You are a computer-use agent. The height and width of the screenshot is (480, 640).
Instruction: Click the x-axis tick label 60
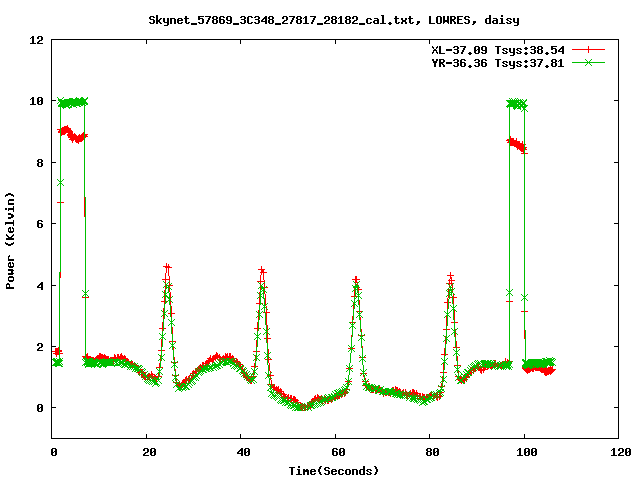tap(335, 452)
